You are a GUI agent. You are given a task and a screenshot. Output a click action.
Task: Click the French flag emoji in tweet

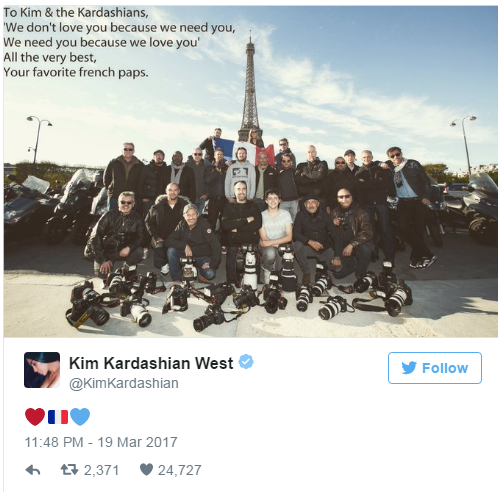[58, 417]
